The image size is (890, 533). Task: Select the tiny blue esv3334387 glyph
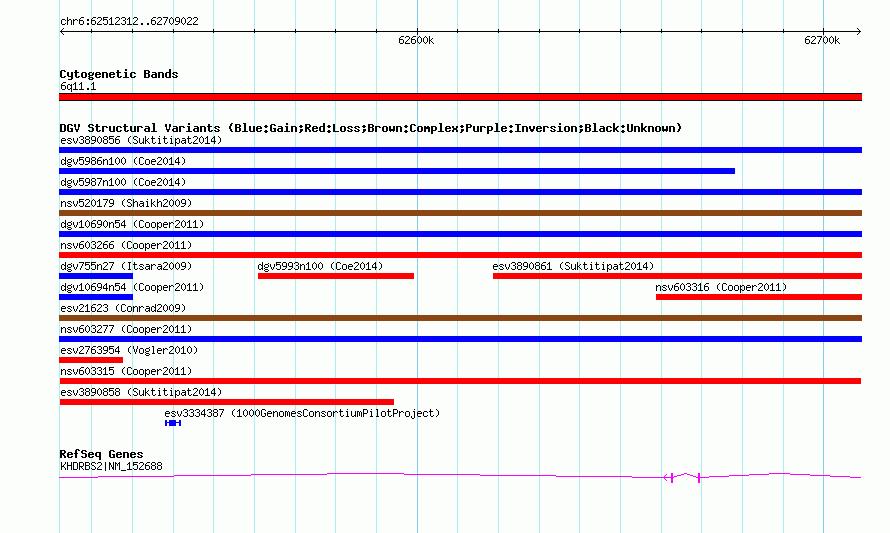click(x=173, y=423)
